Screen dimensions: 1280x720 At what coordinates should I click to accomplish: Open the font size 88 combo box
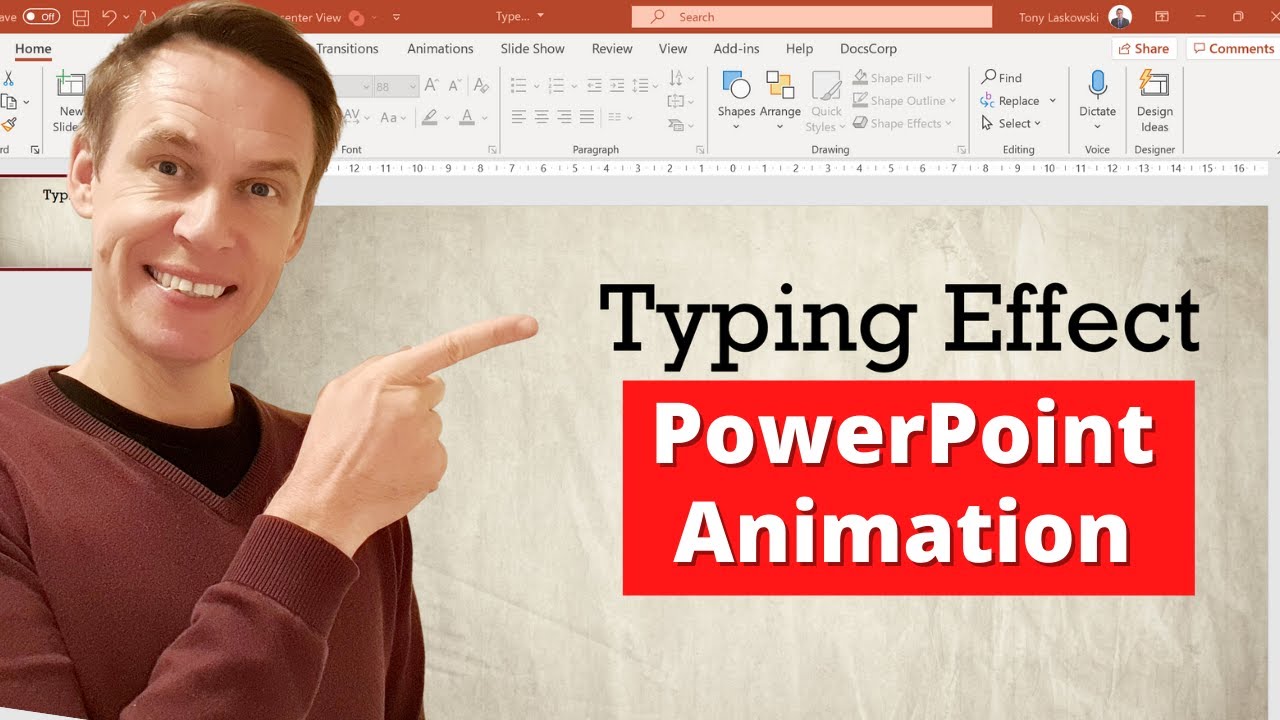click(396, 87)
